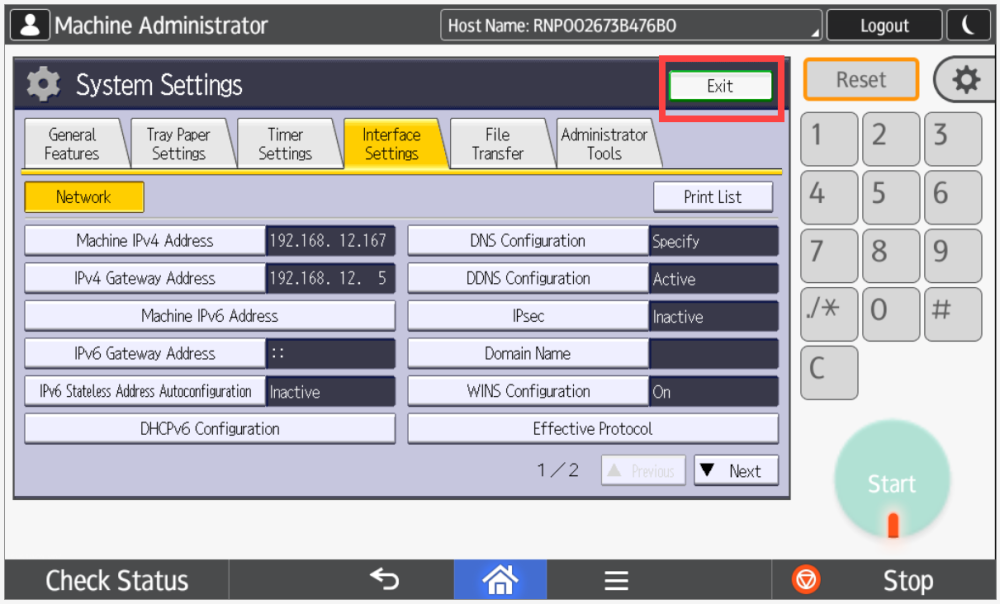Tap keypad digit 6
The width and height of the screenshot is (1000, 604).
click(x=953, y=197)
